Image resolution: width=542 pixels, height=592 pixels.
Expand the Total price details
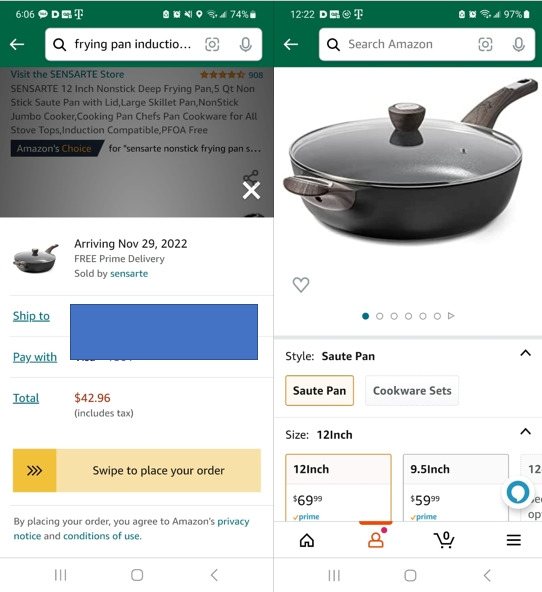26,398
